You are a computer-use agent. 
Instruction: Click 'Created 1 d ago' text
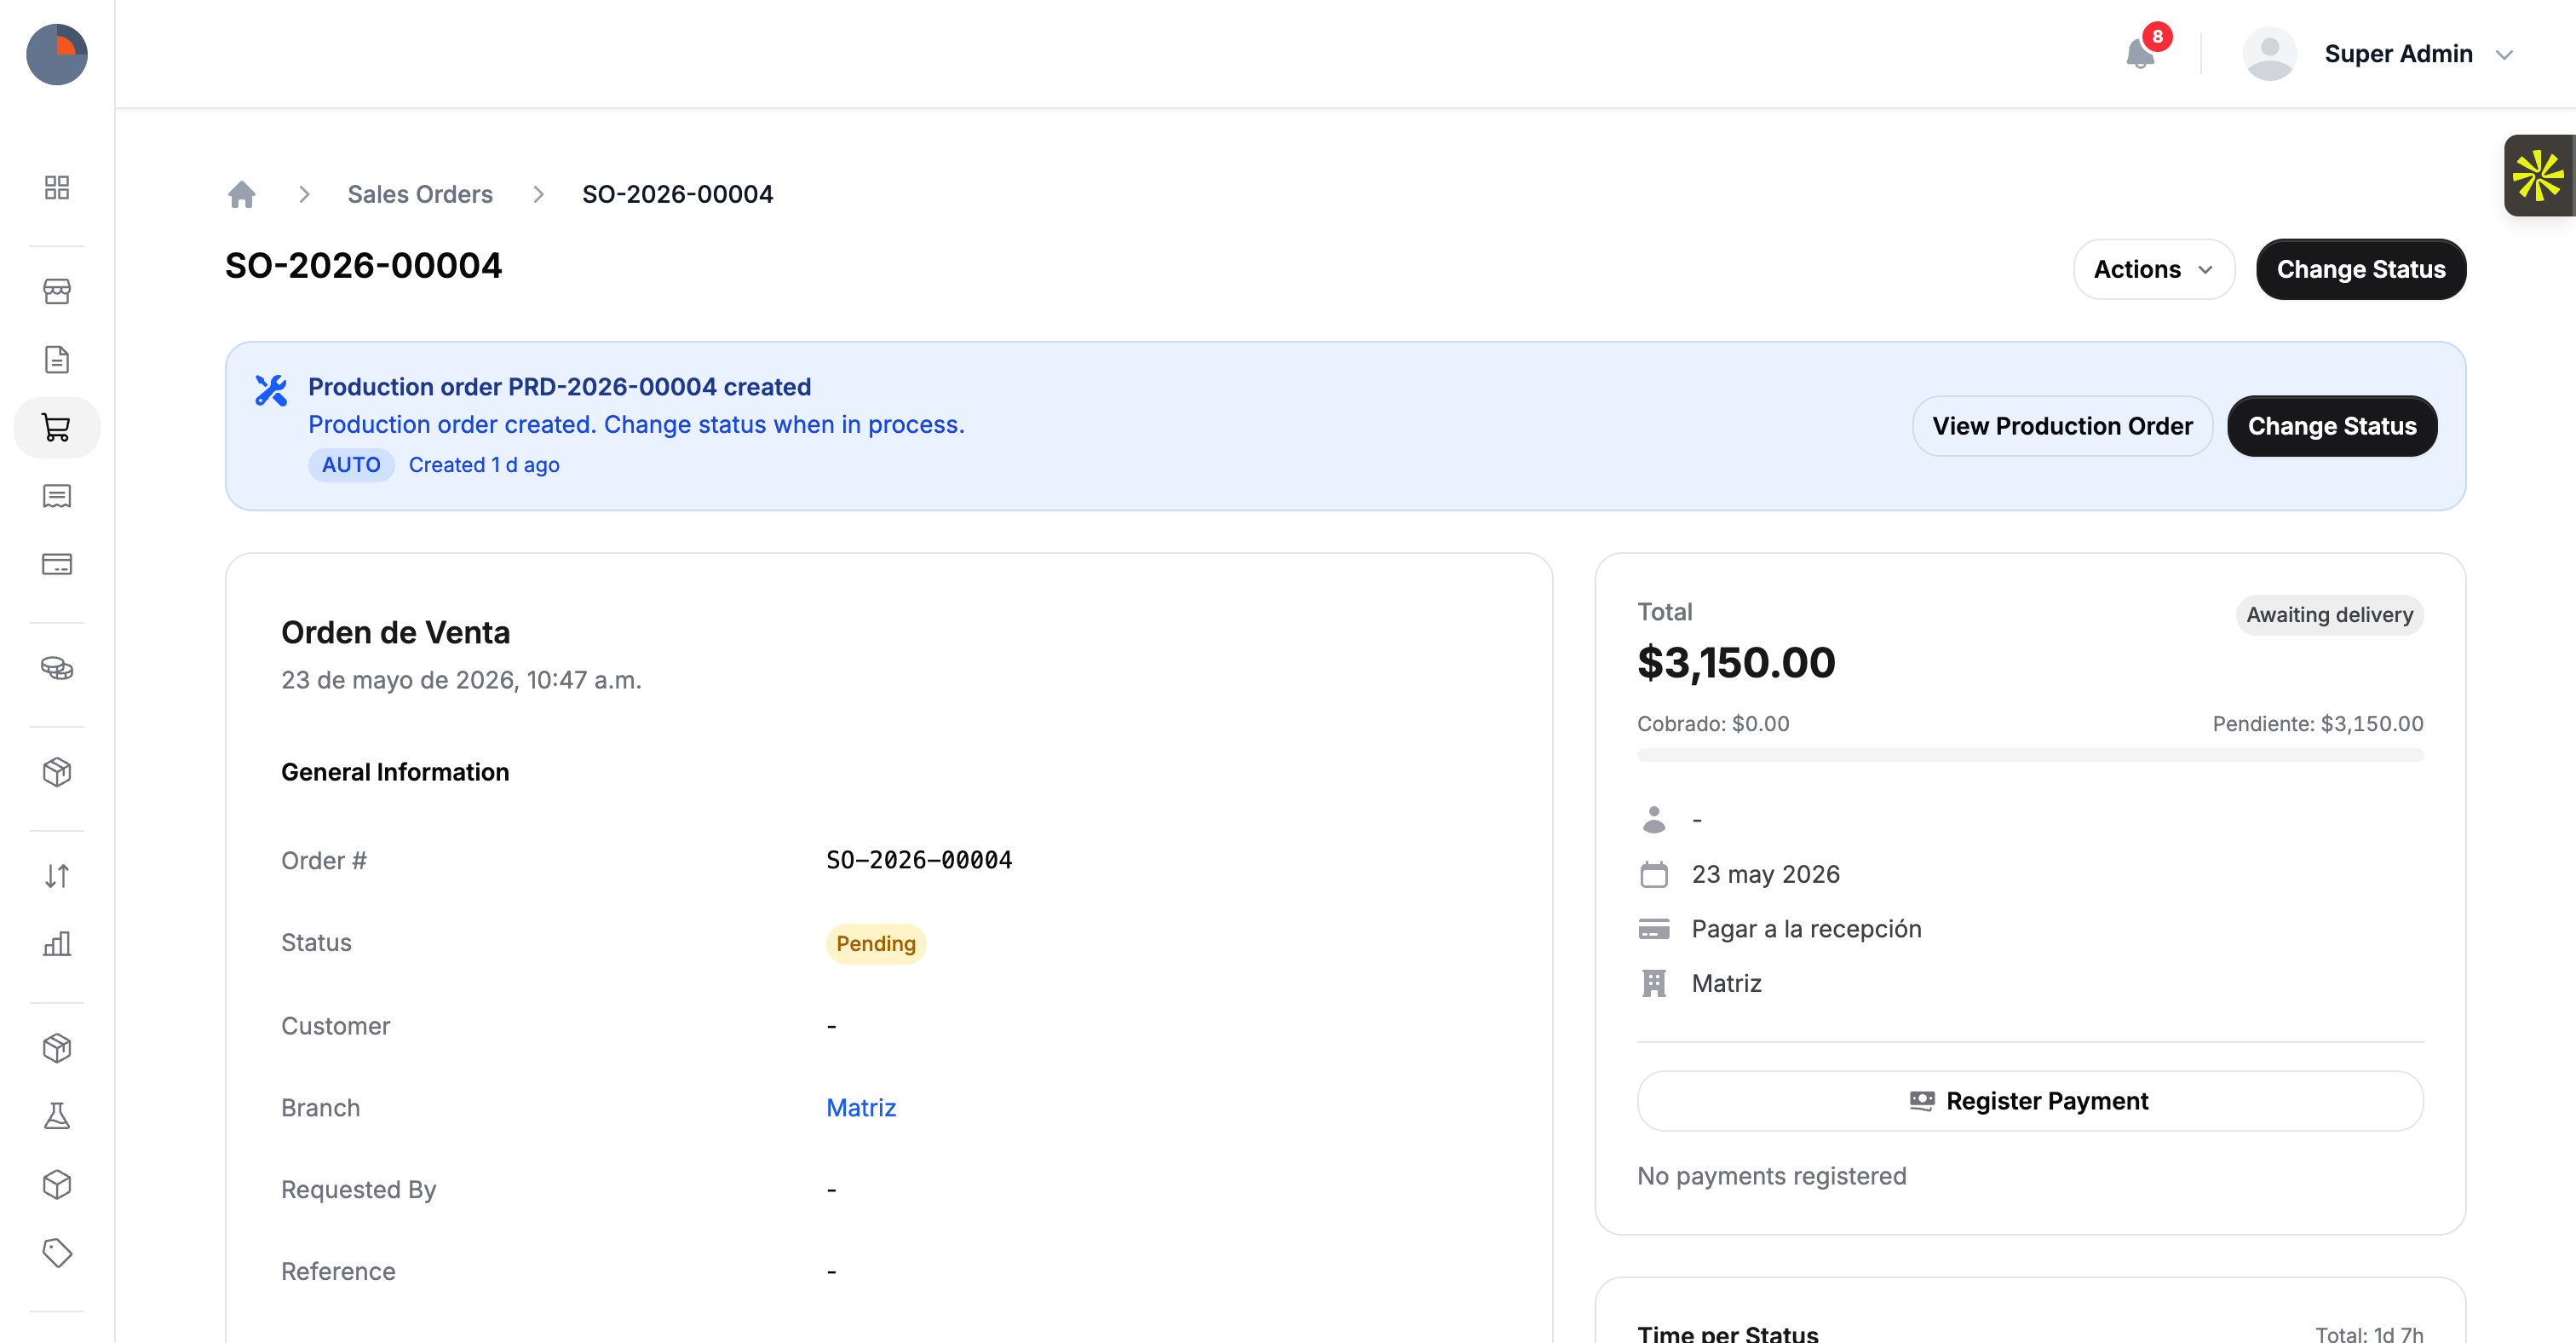point(484,465)
